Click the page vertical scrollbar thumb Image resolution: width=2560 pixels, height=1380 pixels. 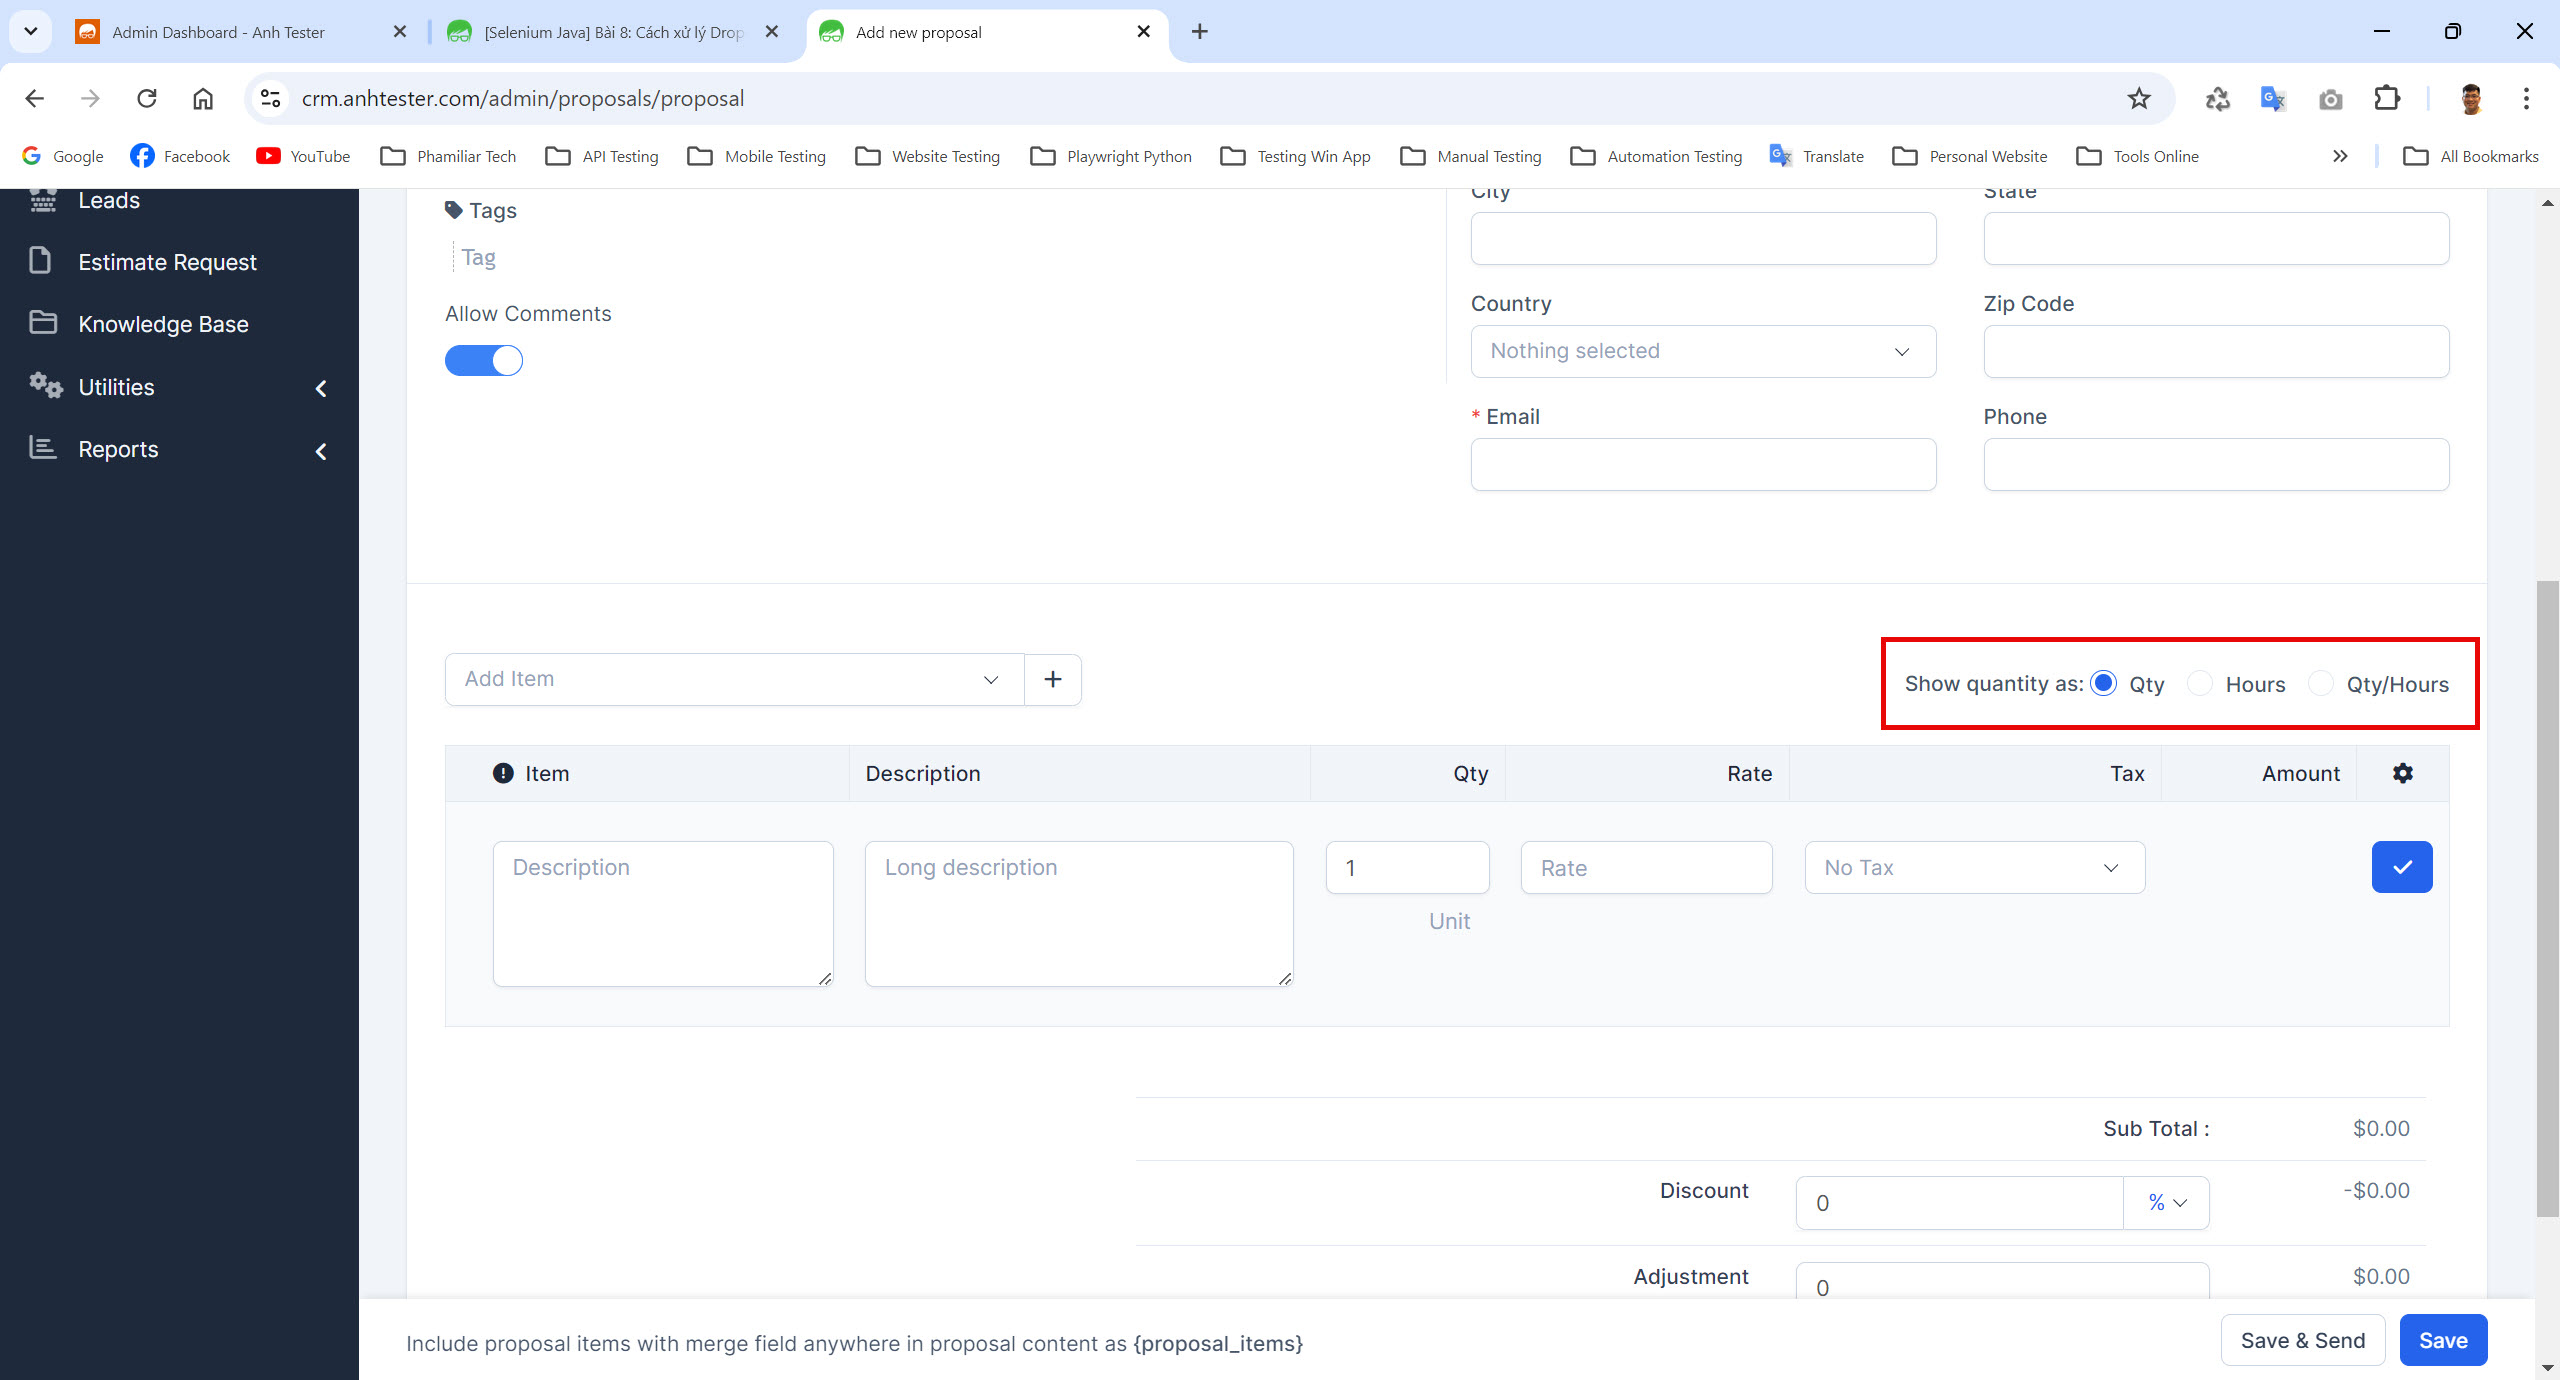coord(2547,897)
